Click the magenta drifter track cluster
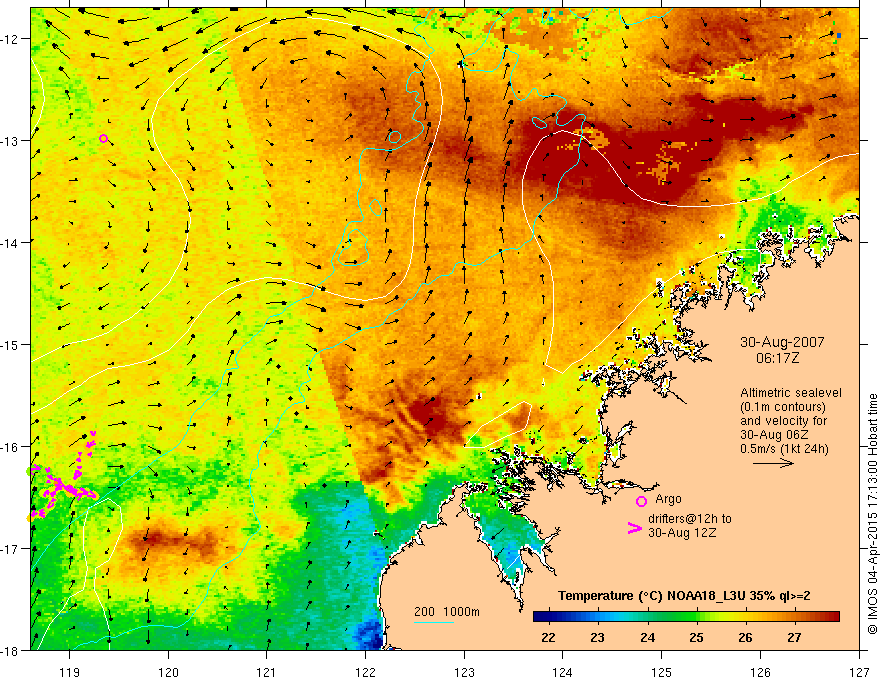This screenshot has height=680, width=880. (63, 478)
